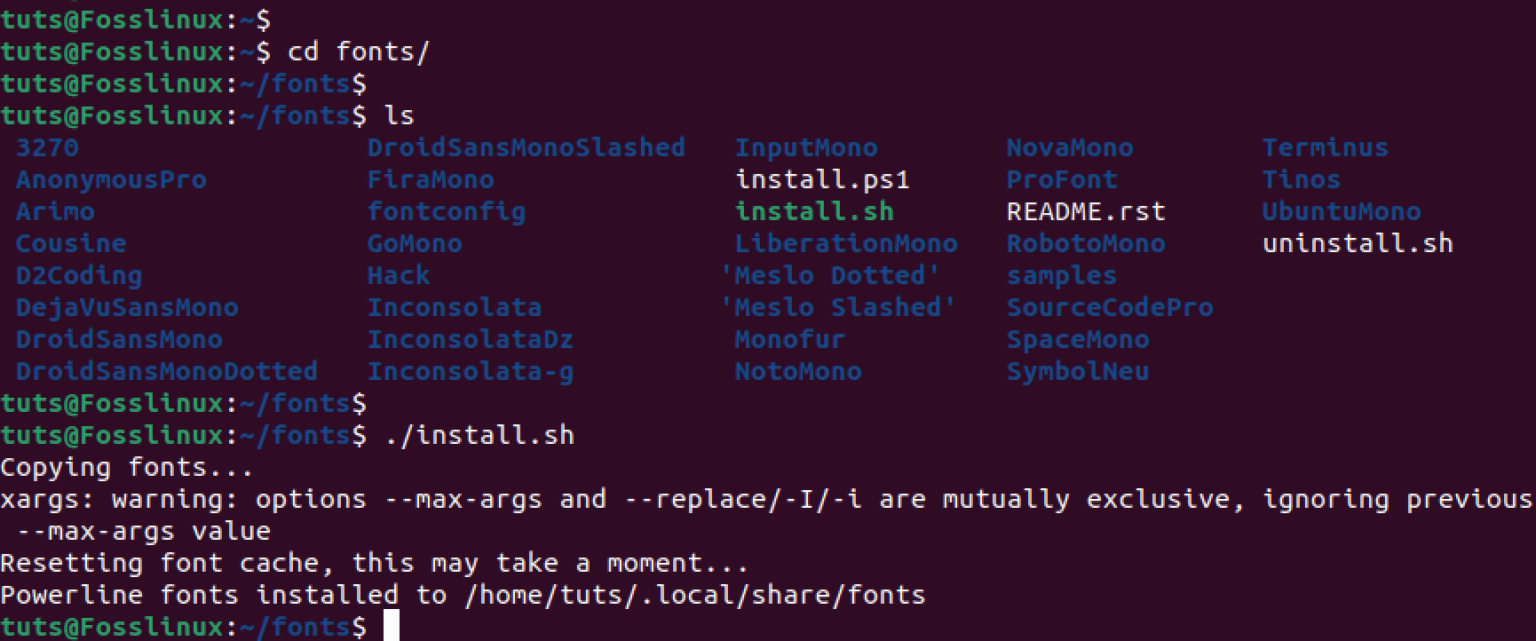The height and width of the screenshot is (641, 1536).
Task: Click the install.sh script filename
Action: (x=813, y=211)
